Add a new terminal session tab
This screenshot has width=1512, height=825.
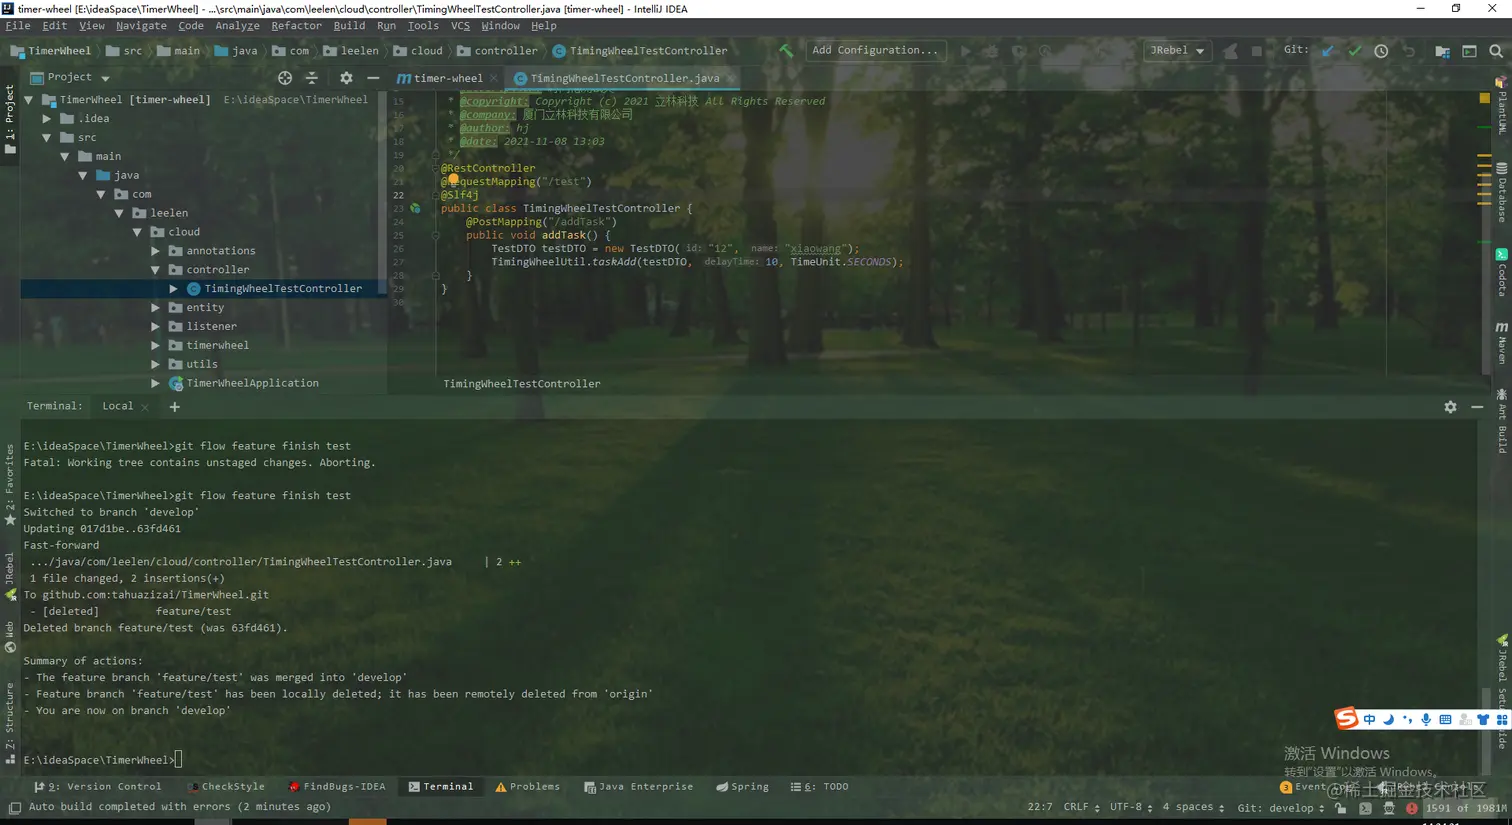pos(175,407)
